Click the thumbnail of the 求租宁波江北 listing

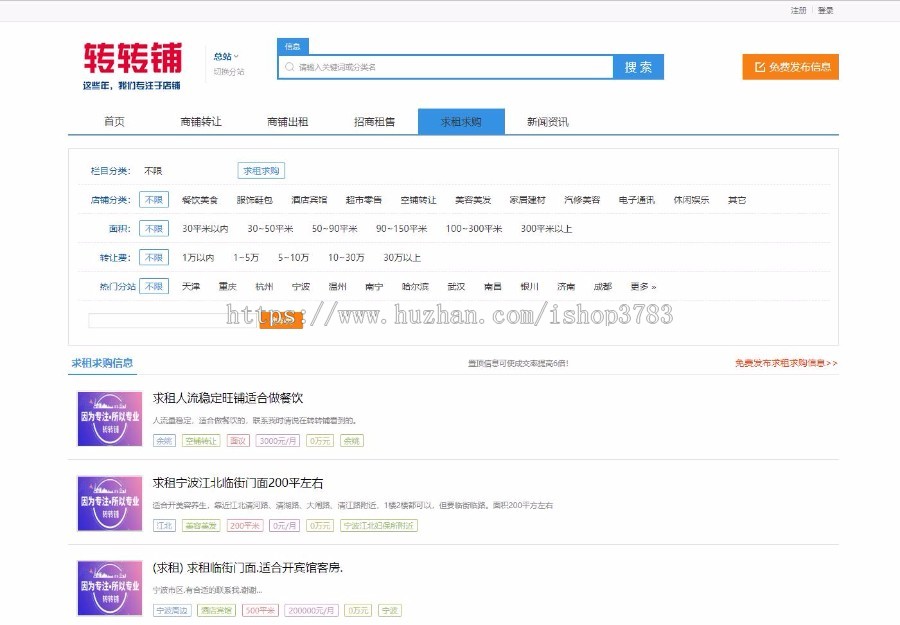[x=108, y=503]
